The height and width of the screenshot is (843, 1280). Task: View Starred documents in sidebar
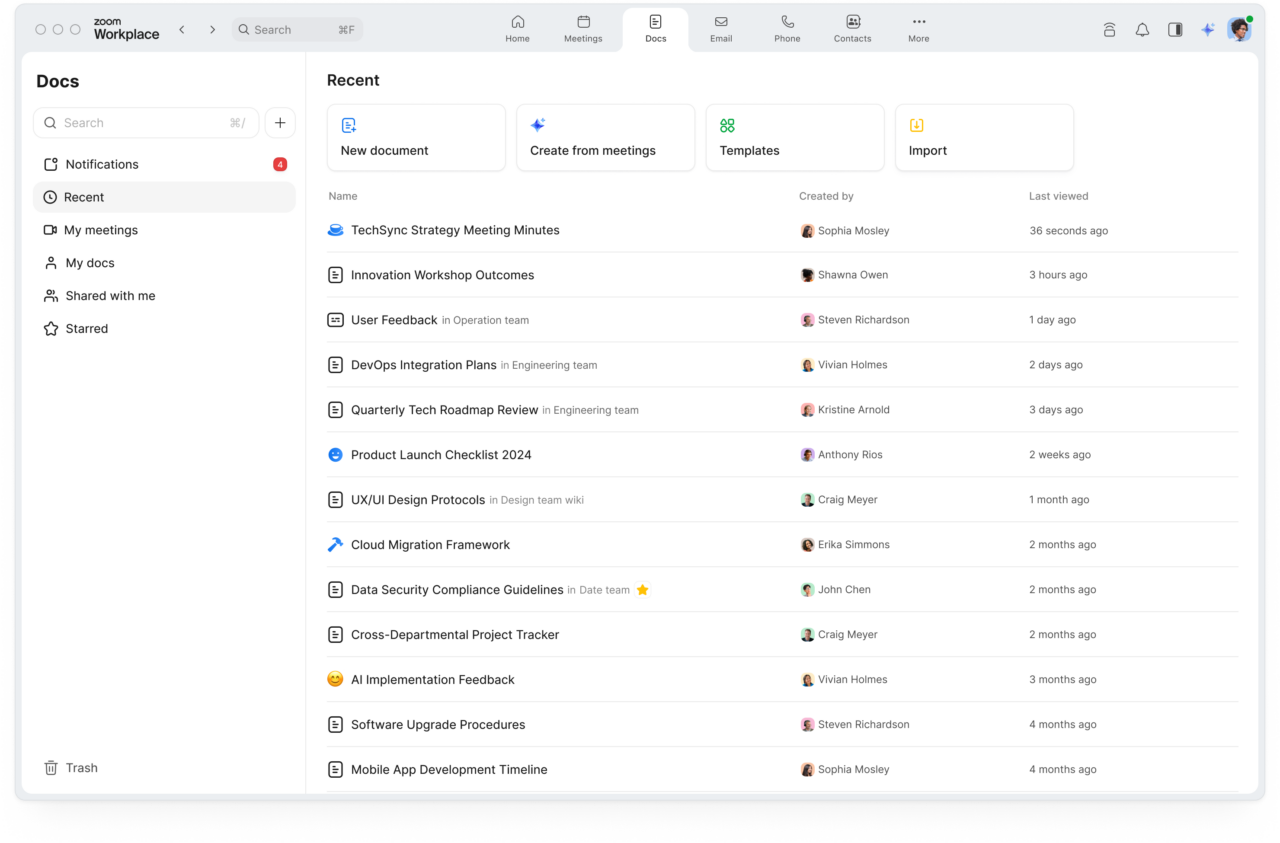click(87, 328)
